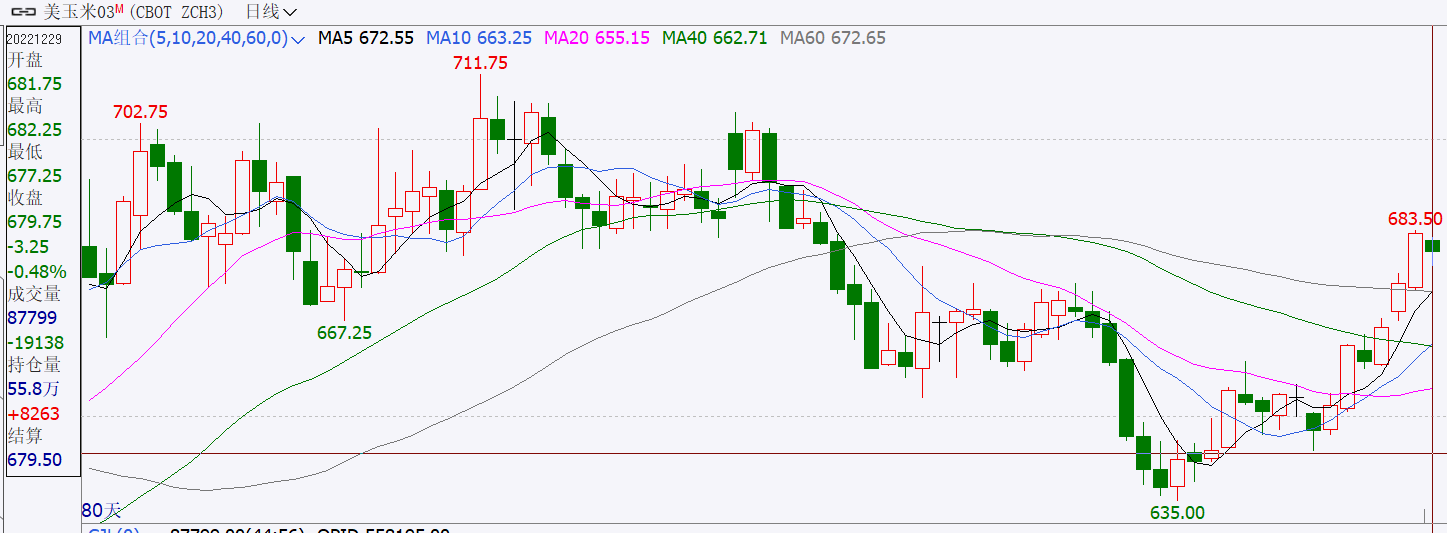This screenshot has width=1447, height=533.
Task: Click the last green candlestick below 683.50
Action: (1431, 246)
